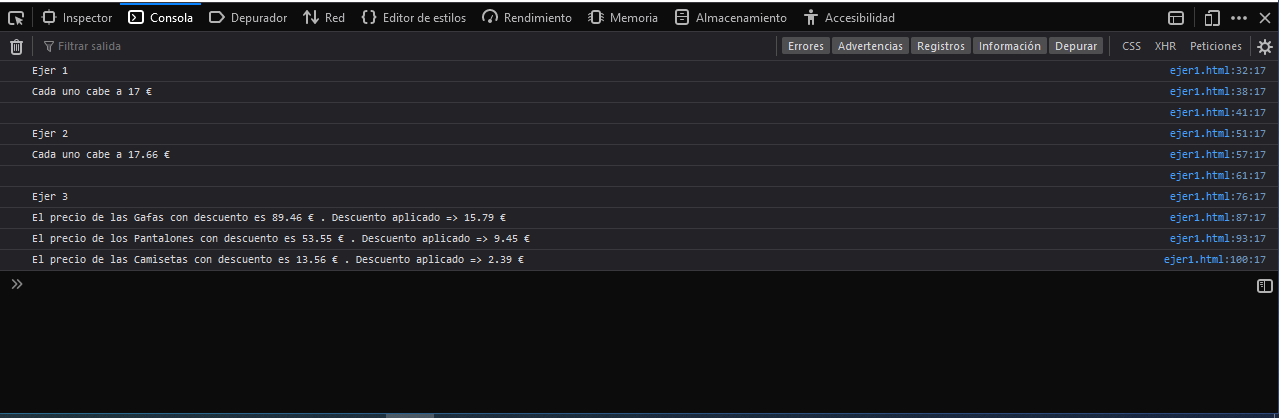Clear console output with trash icon
Image resolution: width=1279 pixels, height=418 pixels.
click(16, 46)
